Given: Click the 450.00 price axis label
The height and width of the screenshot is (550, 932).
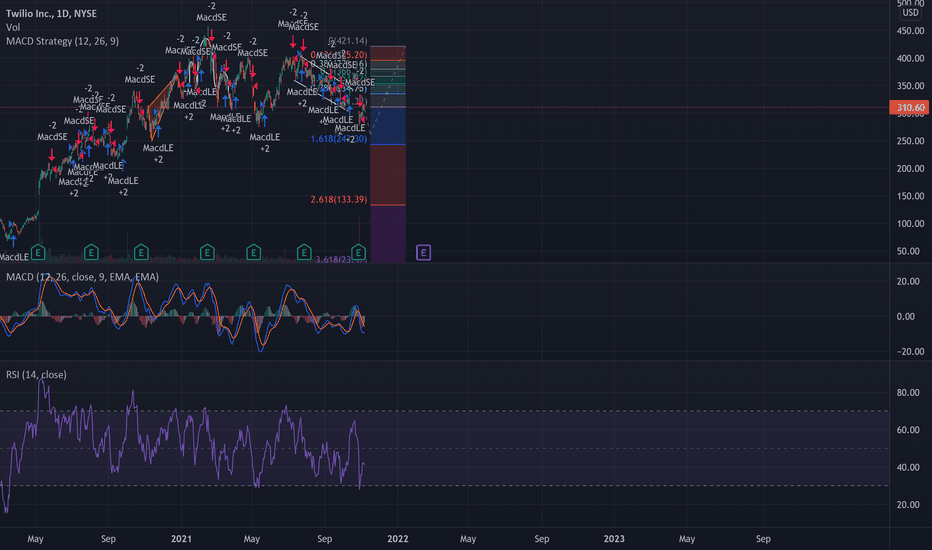Looking at the screenshot, I should [910, 31].
